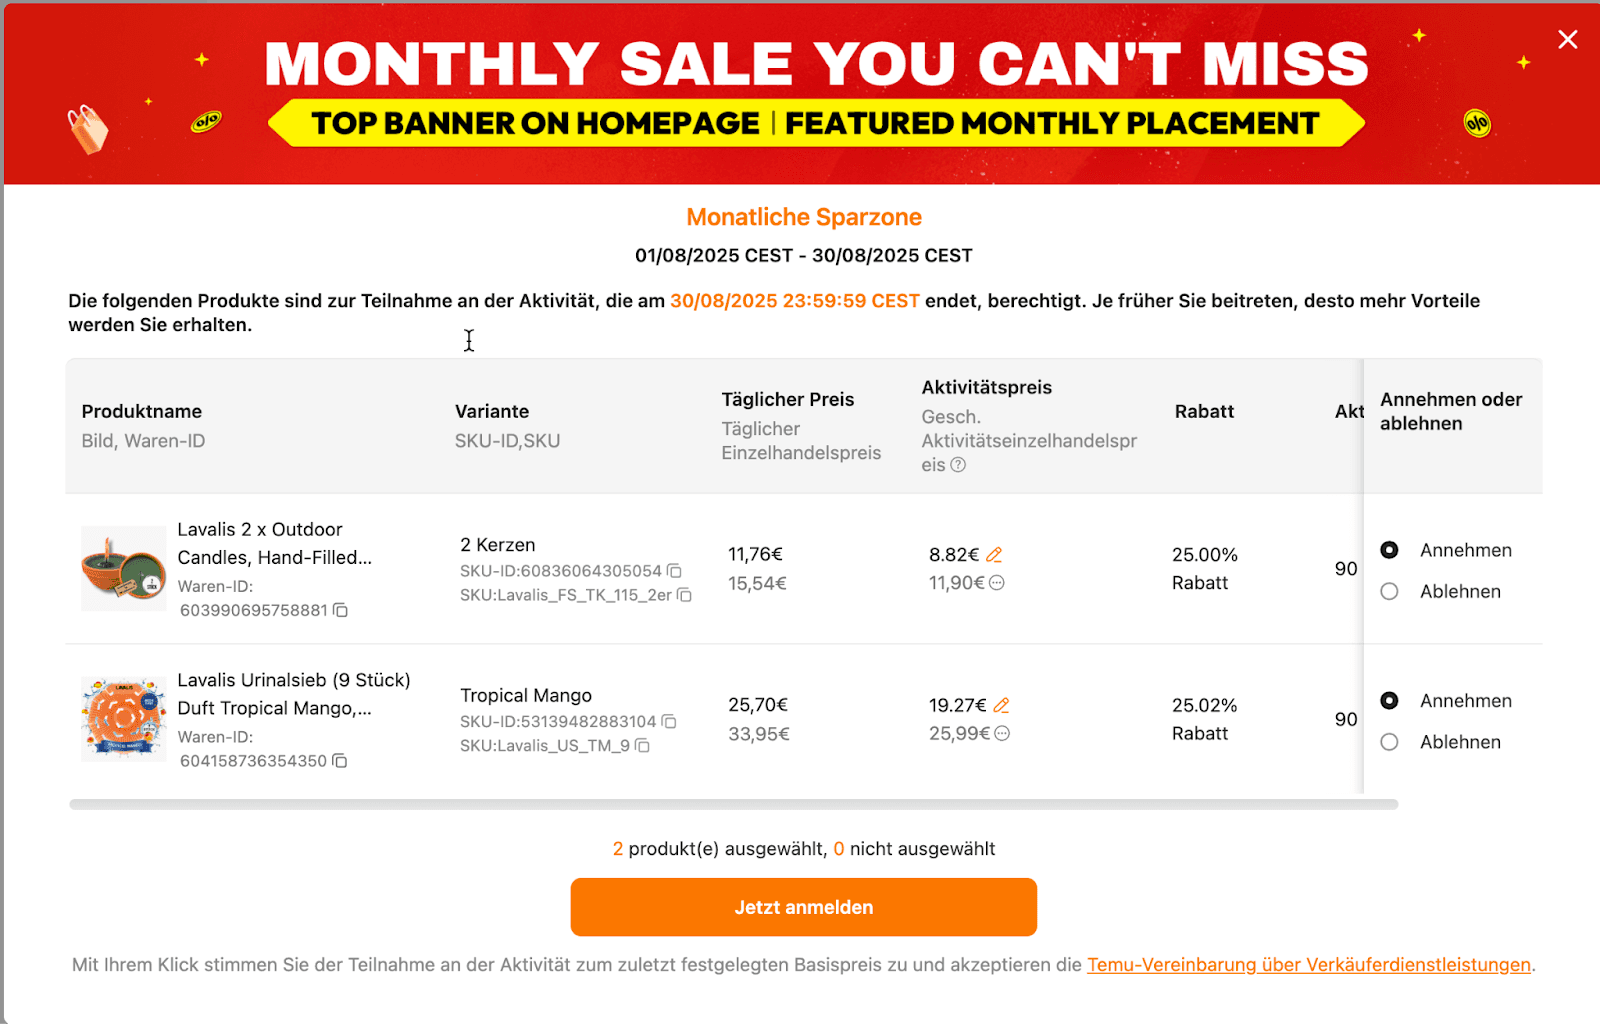
Task: Edit the 8.82€ activity price
Action: coord(994,555)
